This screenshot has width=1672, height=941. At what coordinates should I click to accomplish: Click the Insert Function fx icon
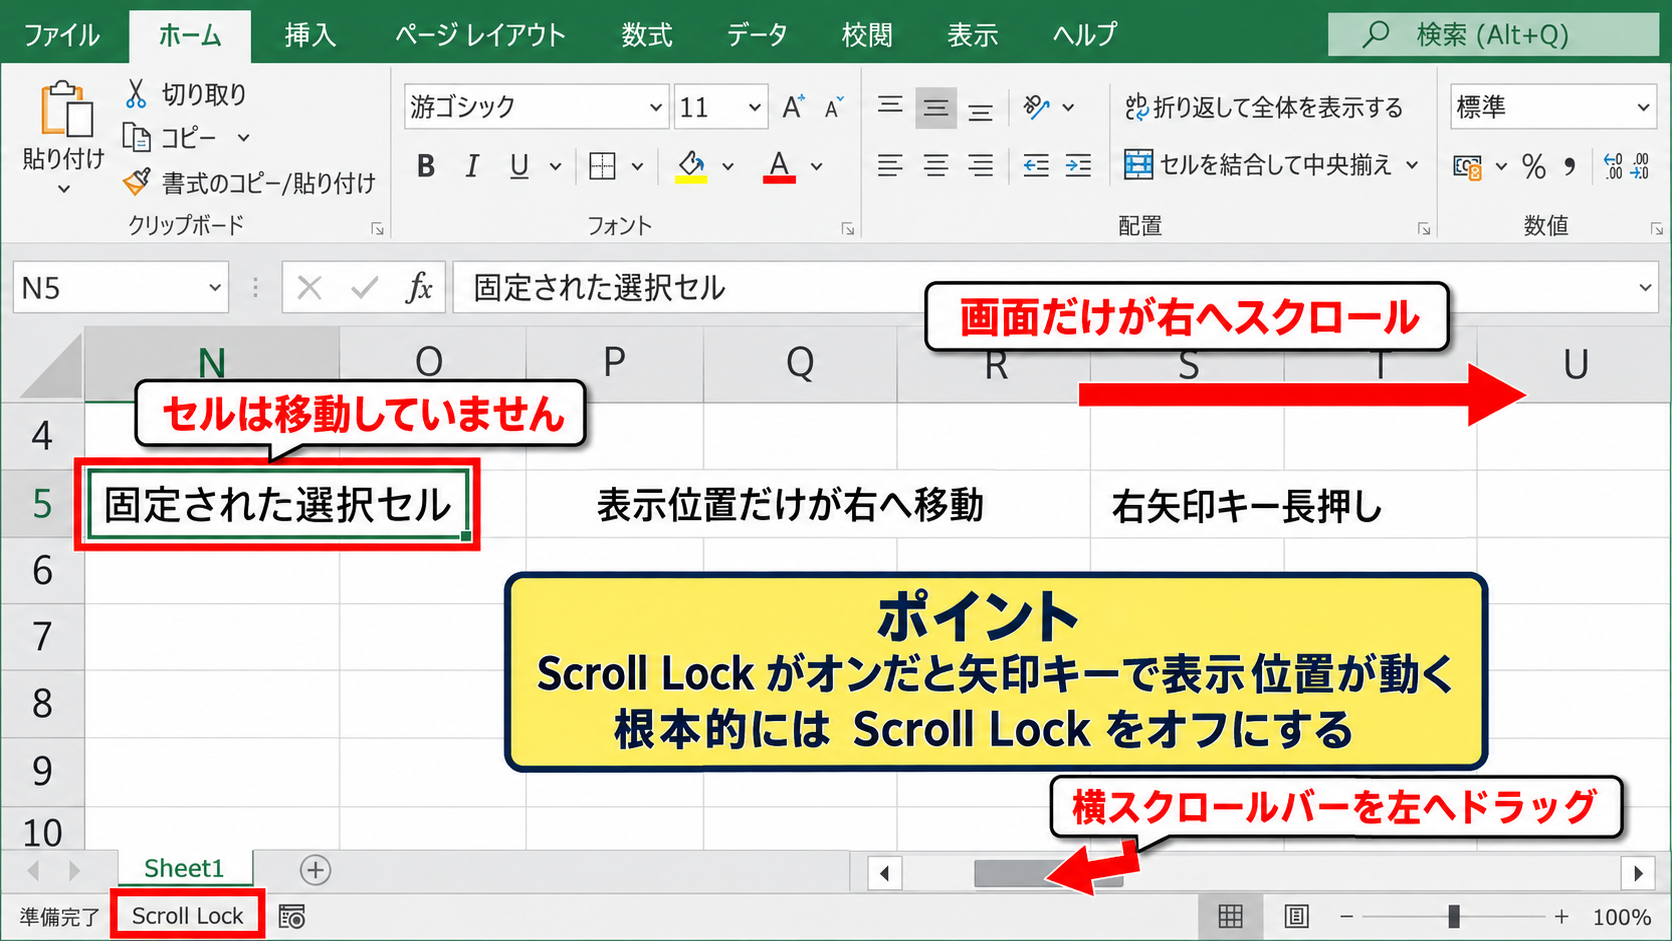point(419,288)
